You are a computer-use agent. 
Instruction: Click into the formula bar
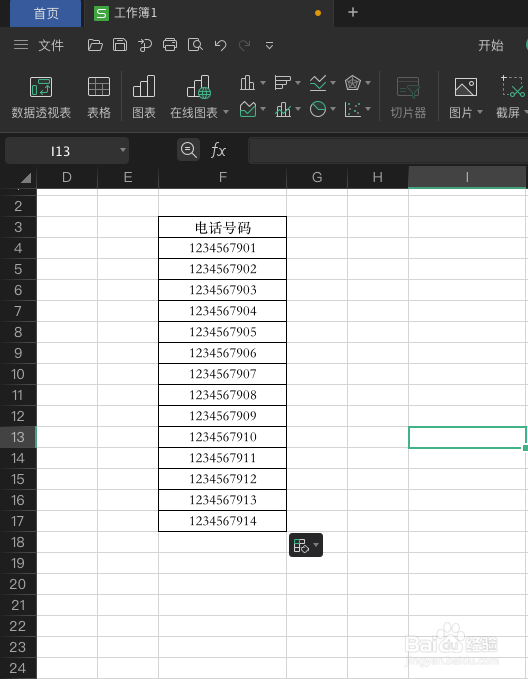pos(388,150)
